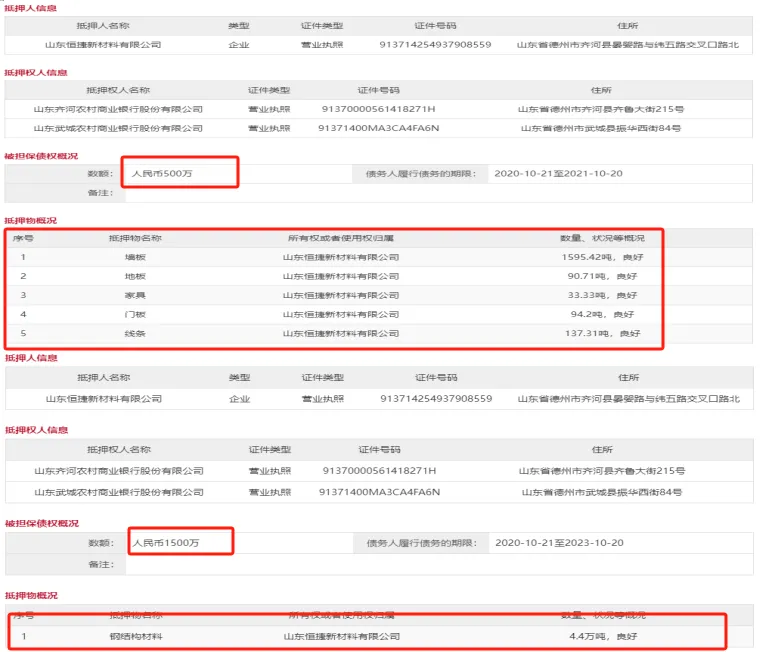Click the owner cell in the 家具 row
This screenshot has height=652, width=760.
[x=341, y=295]
